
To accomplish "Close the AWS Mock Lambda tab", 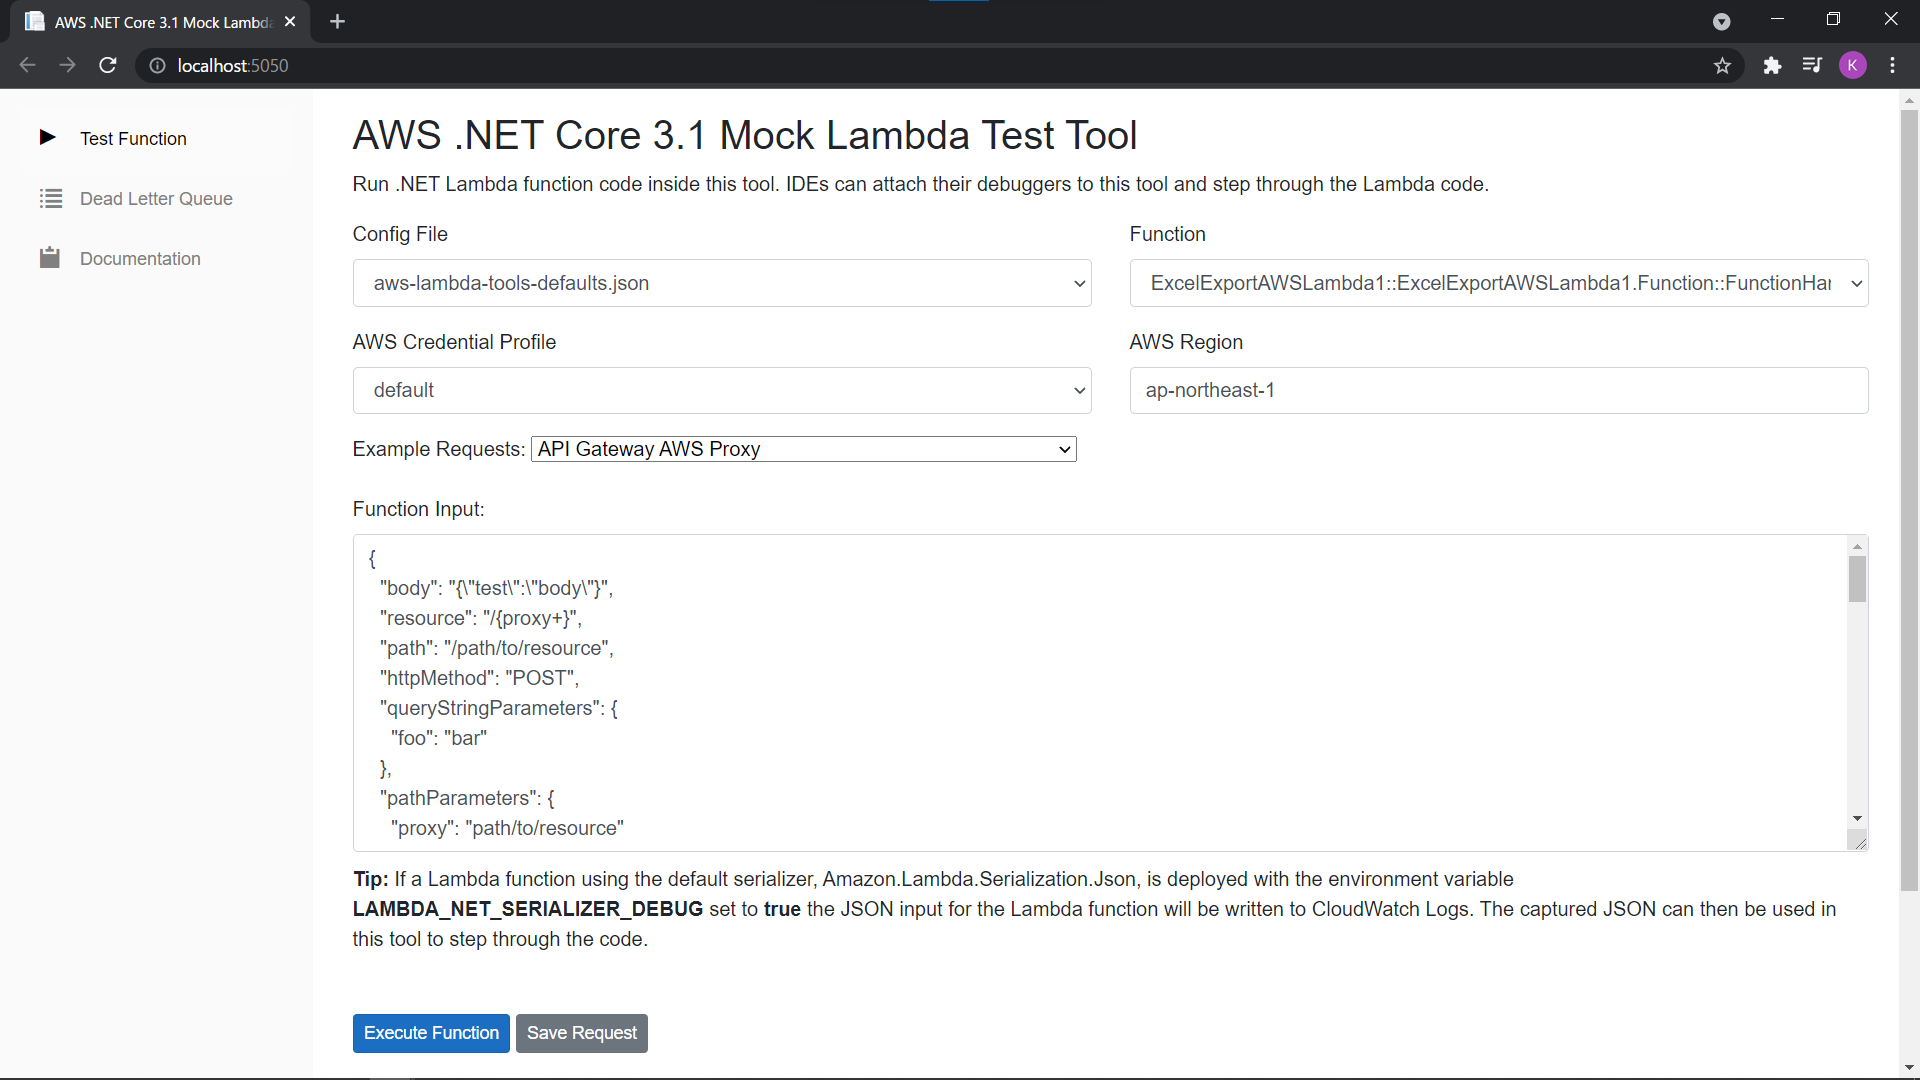I will pos(290,21).
